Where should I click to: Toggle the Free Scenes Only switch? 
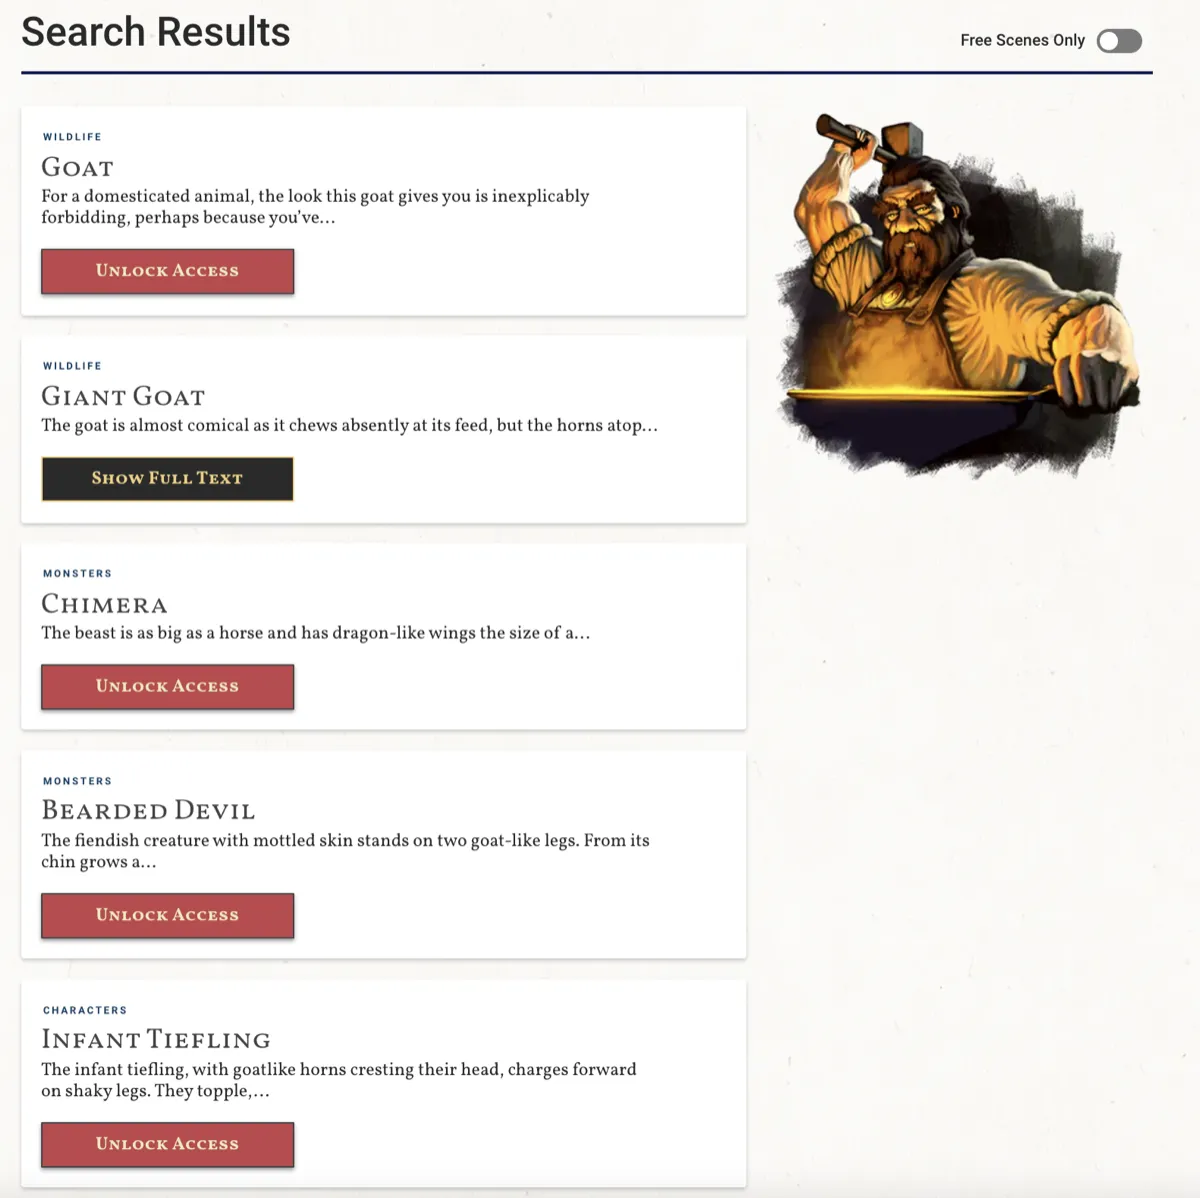click(x=1119, y=41)
